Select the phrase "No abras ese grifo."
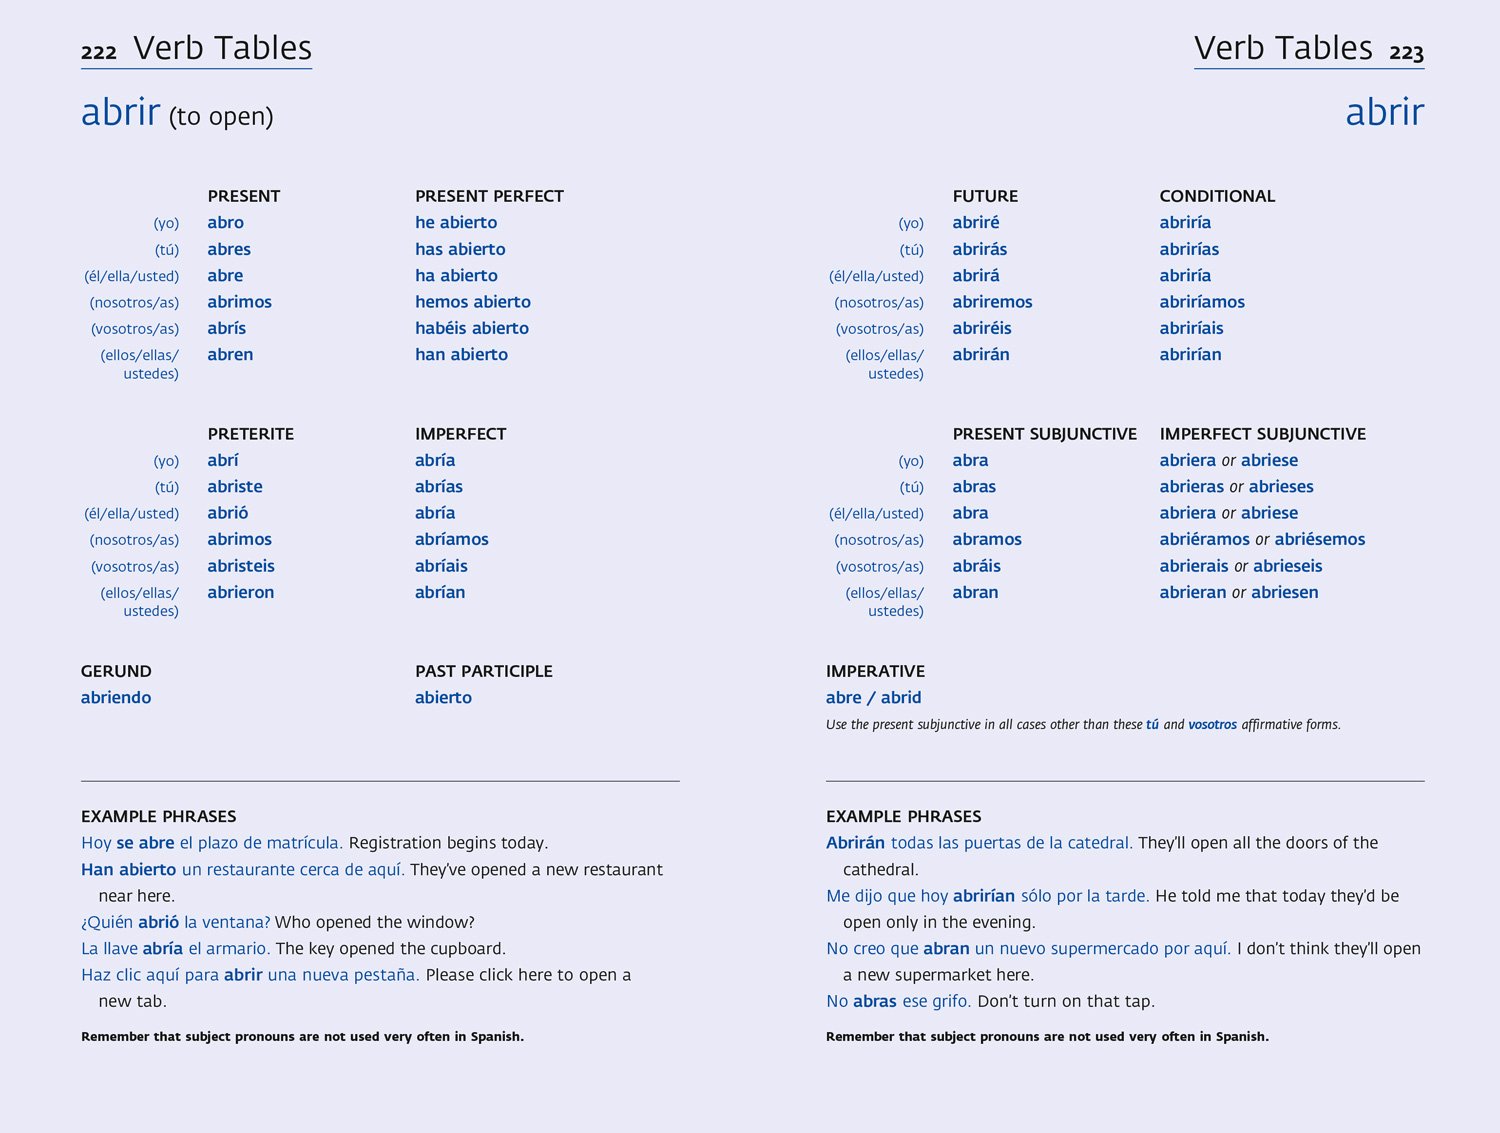1500x1133 pixels. point(898,1001)
